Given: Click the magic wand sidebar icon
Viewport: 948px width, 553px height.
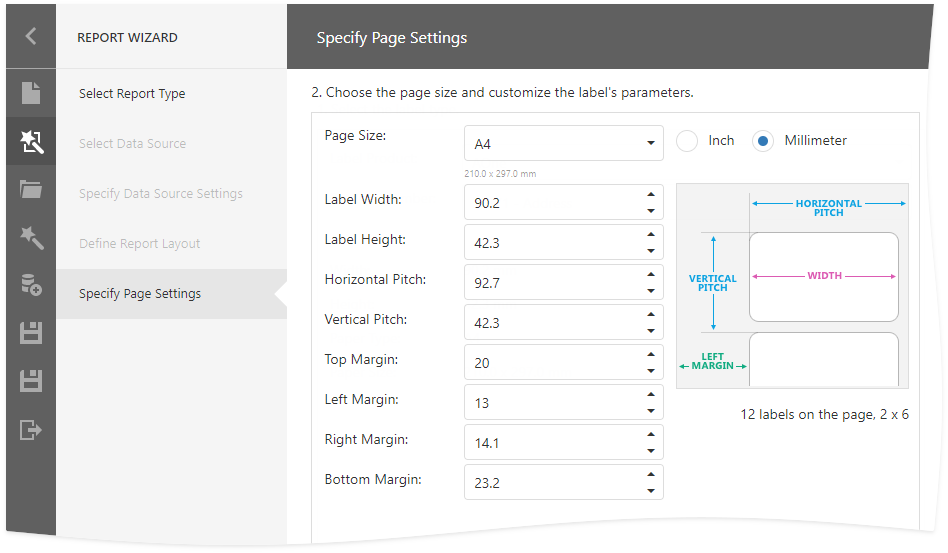Looking at the screenshot, I should 31,237.
